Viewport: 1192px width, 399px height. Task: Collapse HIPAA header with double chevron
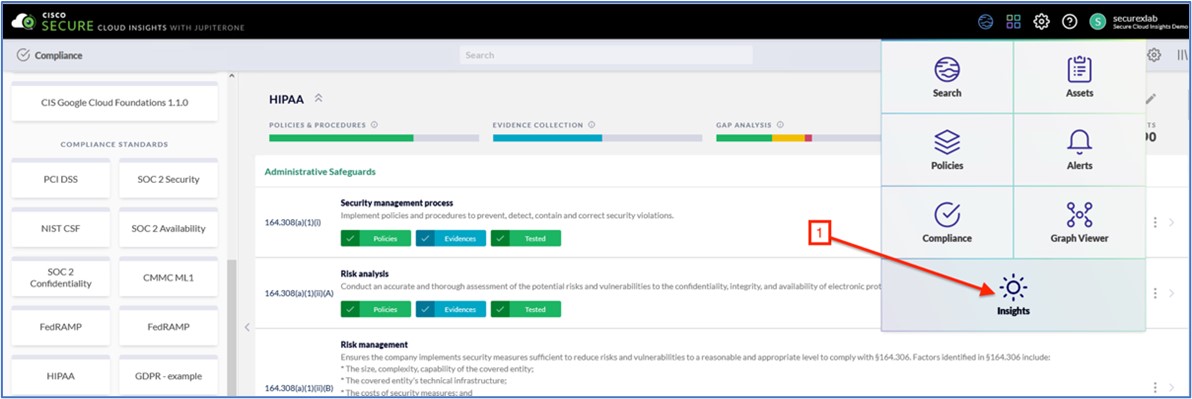319,99
